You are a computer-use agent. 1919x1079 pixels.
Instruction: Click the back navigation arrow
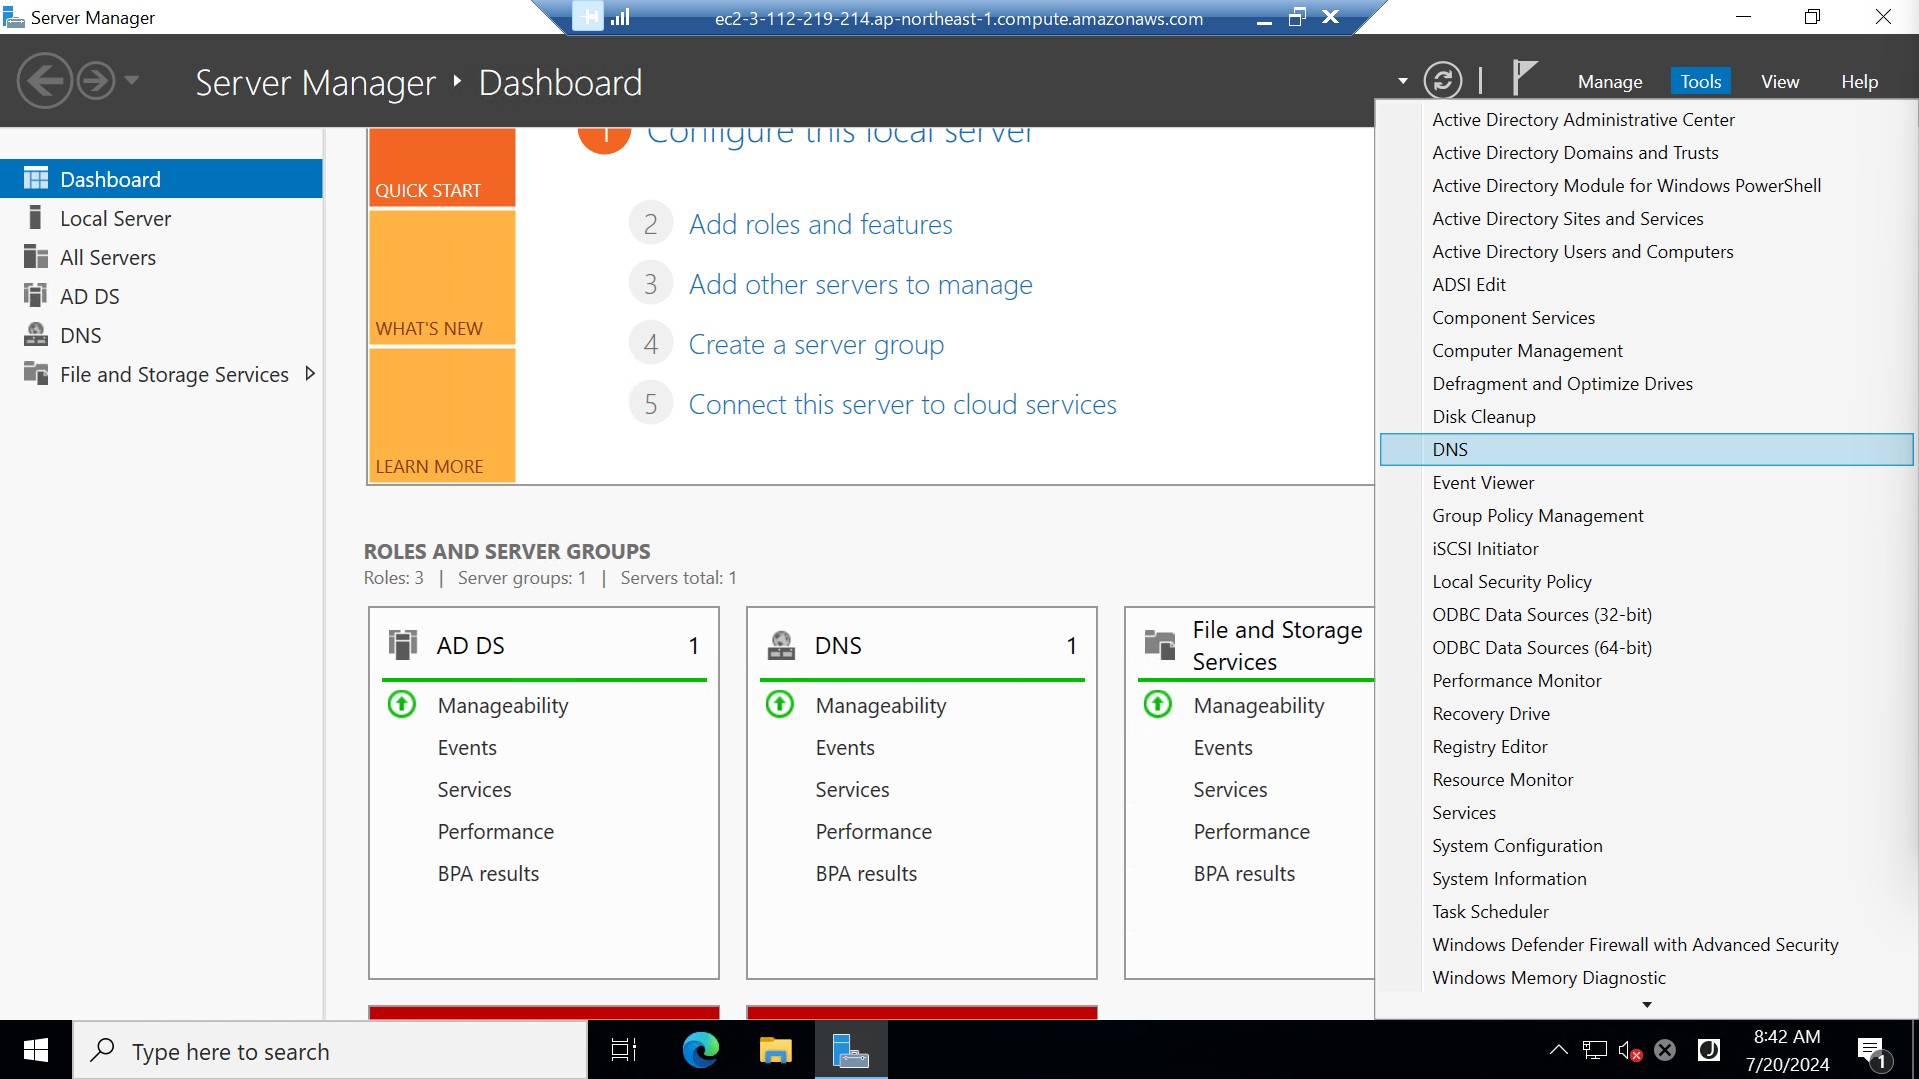point(45,80)
